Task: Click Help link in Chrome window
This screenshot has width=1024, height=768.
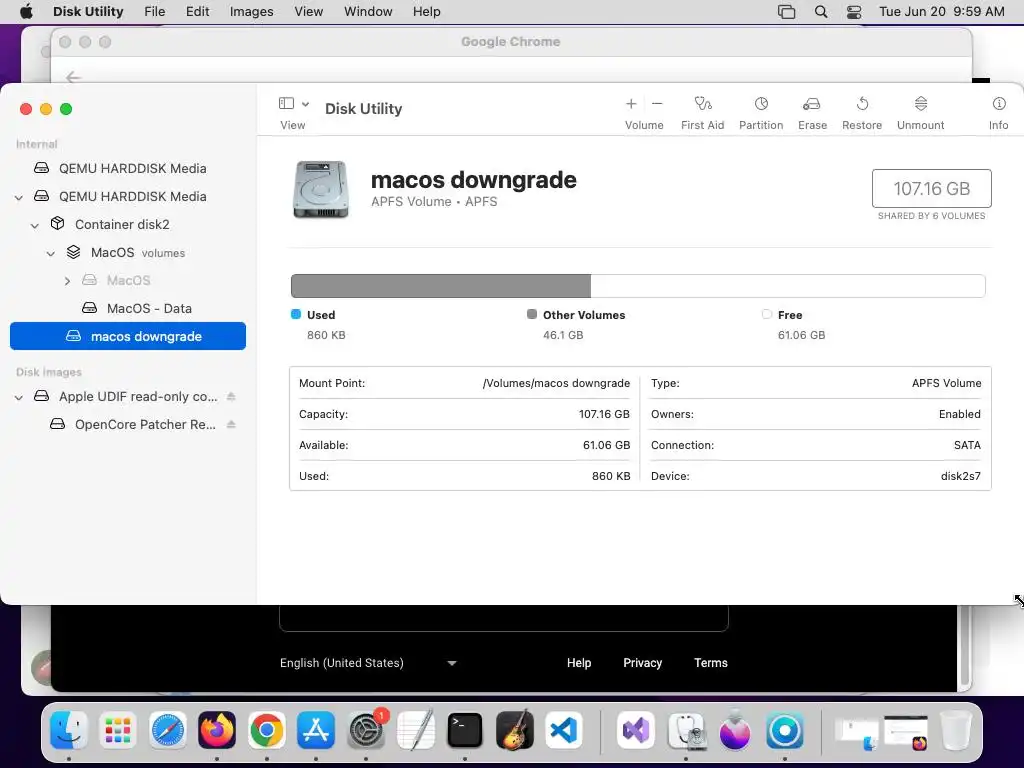Action: (579, 663)
